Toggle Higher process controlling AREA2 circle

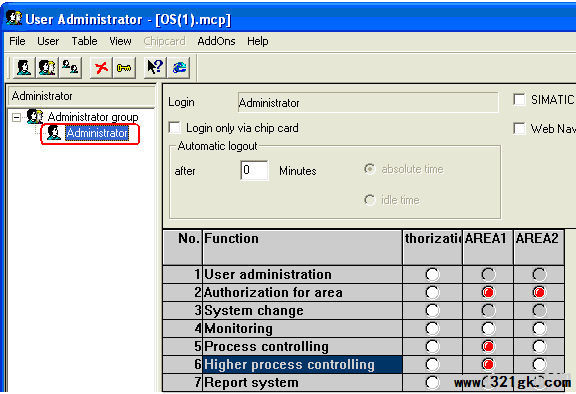click(539, 364)
